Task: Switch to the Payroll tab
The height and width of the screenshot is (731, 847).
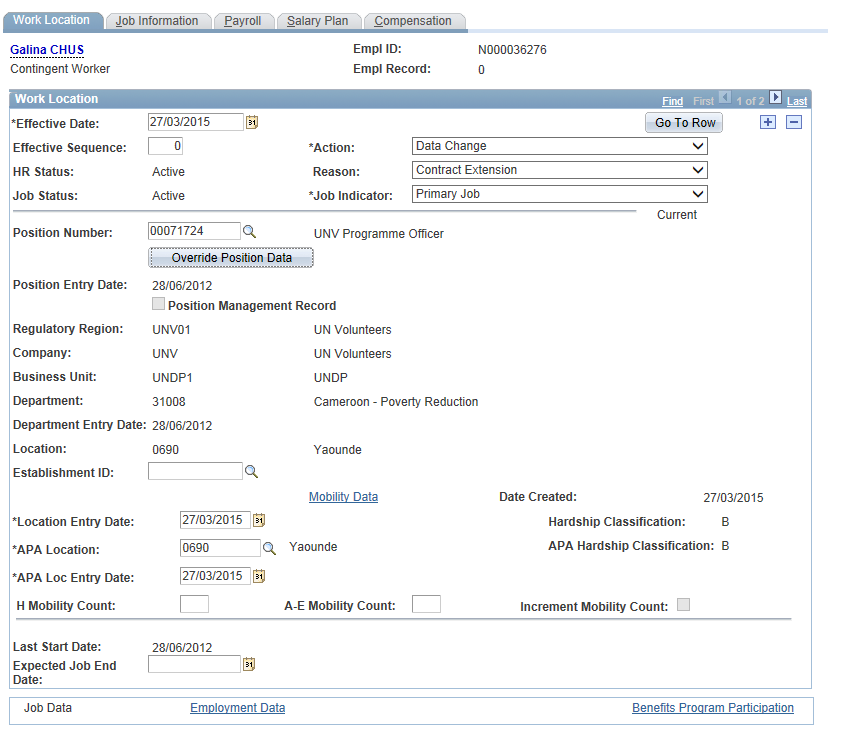Action: (243, 21)
